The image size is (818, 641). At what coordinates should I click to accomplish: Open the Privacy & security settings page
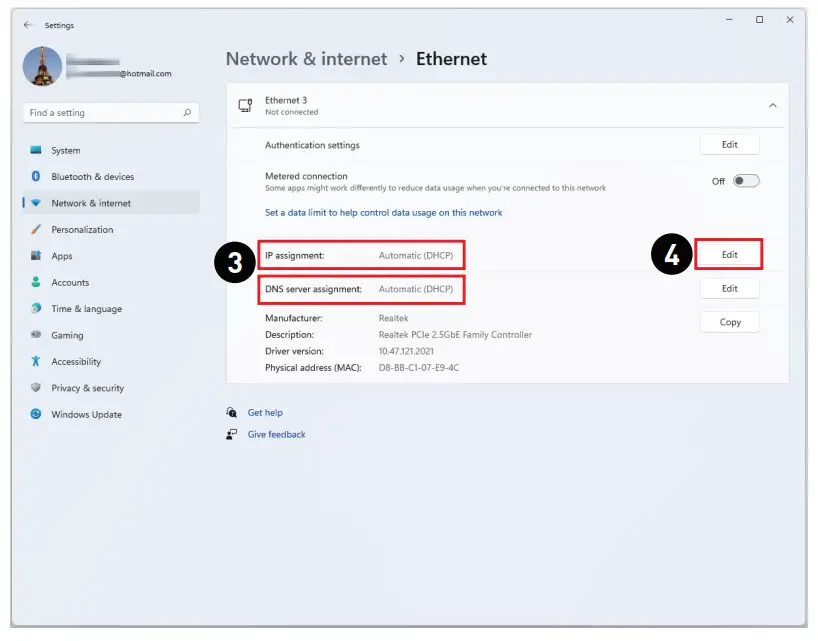click(x=87, y=388)
